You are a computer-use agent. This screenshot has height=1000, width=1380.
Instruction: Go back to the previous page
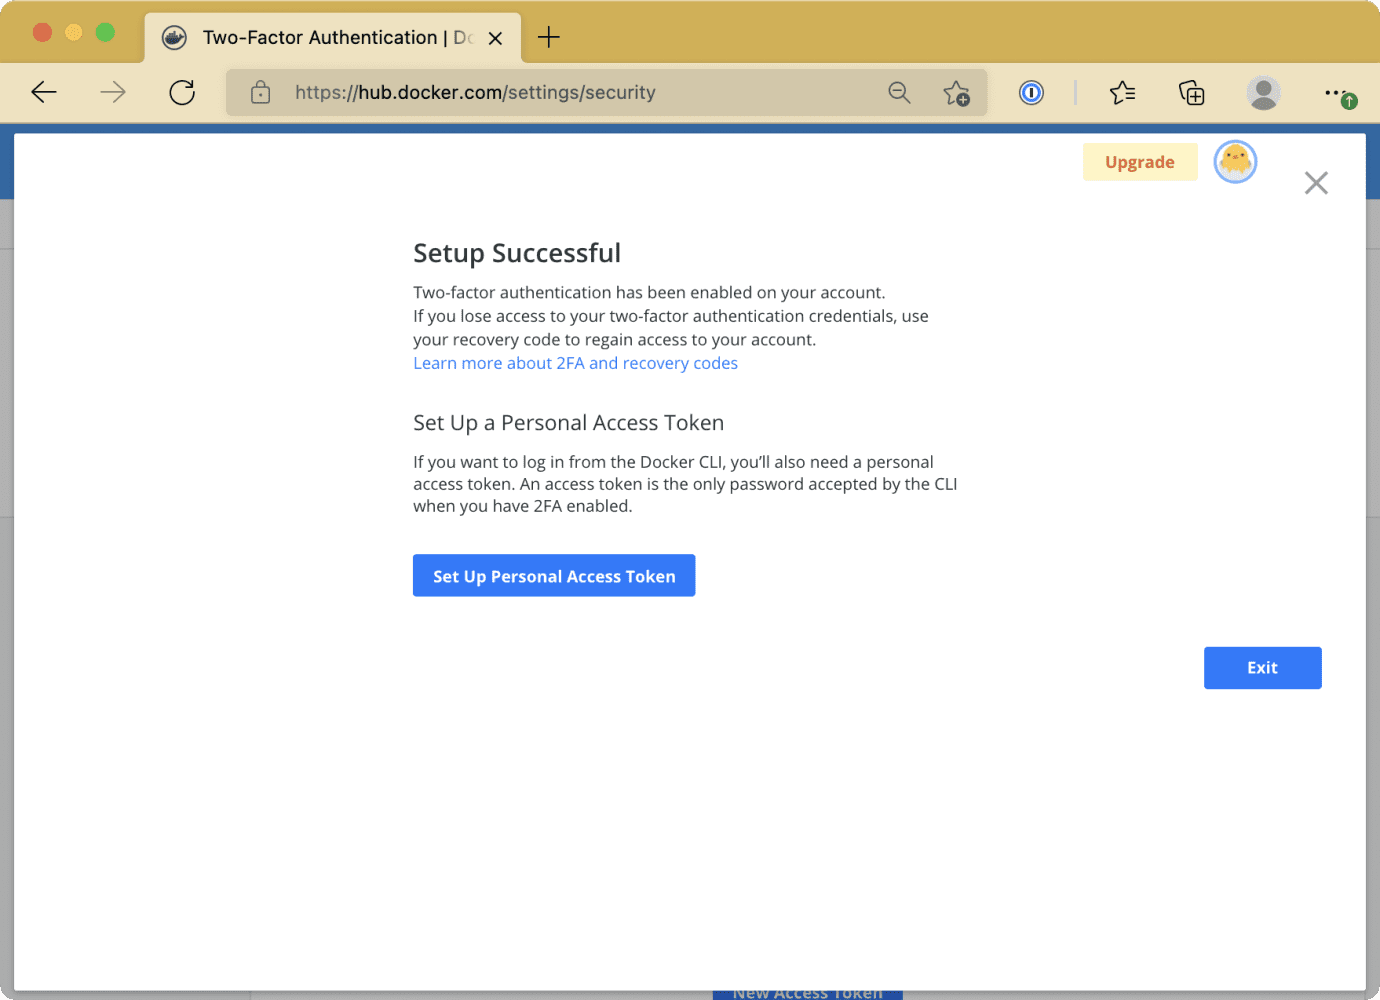tap(44, 93)
